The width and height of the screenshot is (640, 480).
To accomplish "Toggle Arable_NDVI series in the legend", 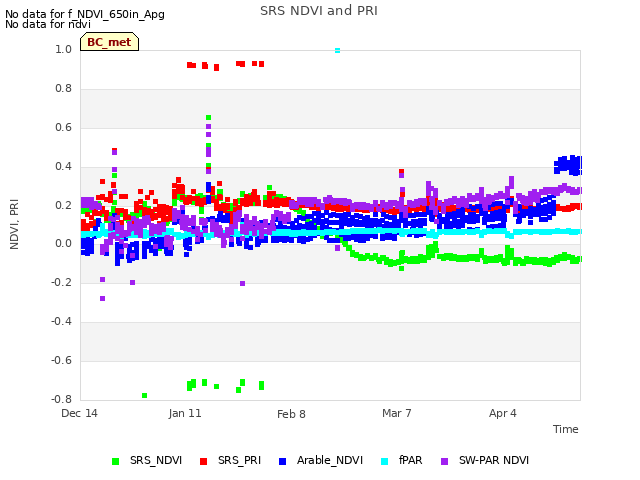I will click(x=320, y=460).
